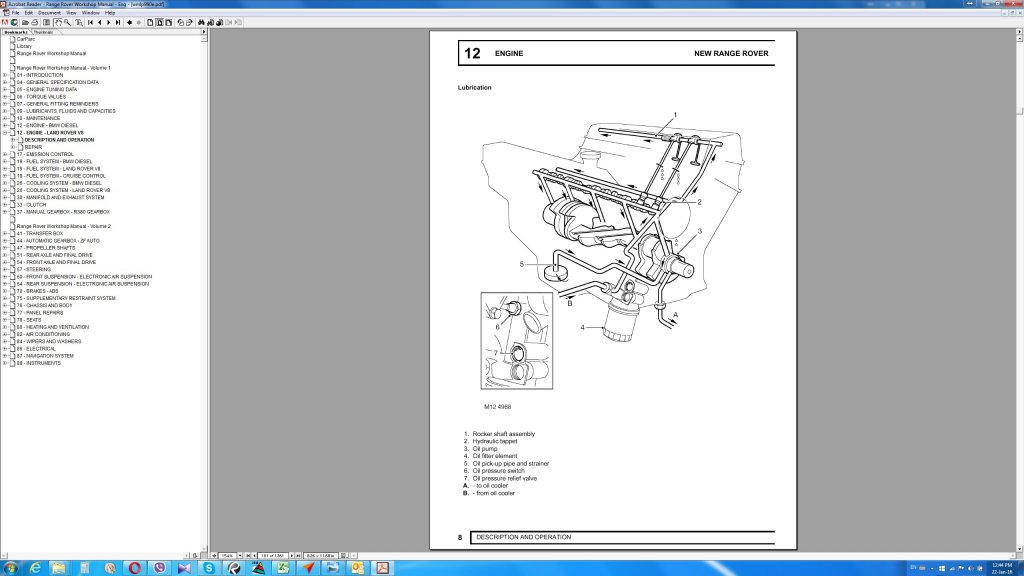Click the Open file folder toolbar icon
The image size is (1024, 576).
[25, 22]
